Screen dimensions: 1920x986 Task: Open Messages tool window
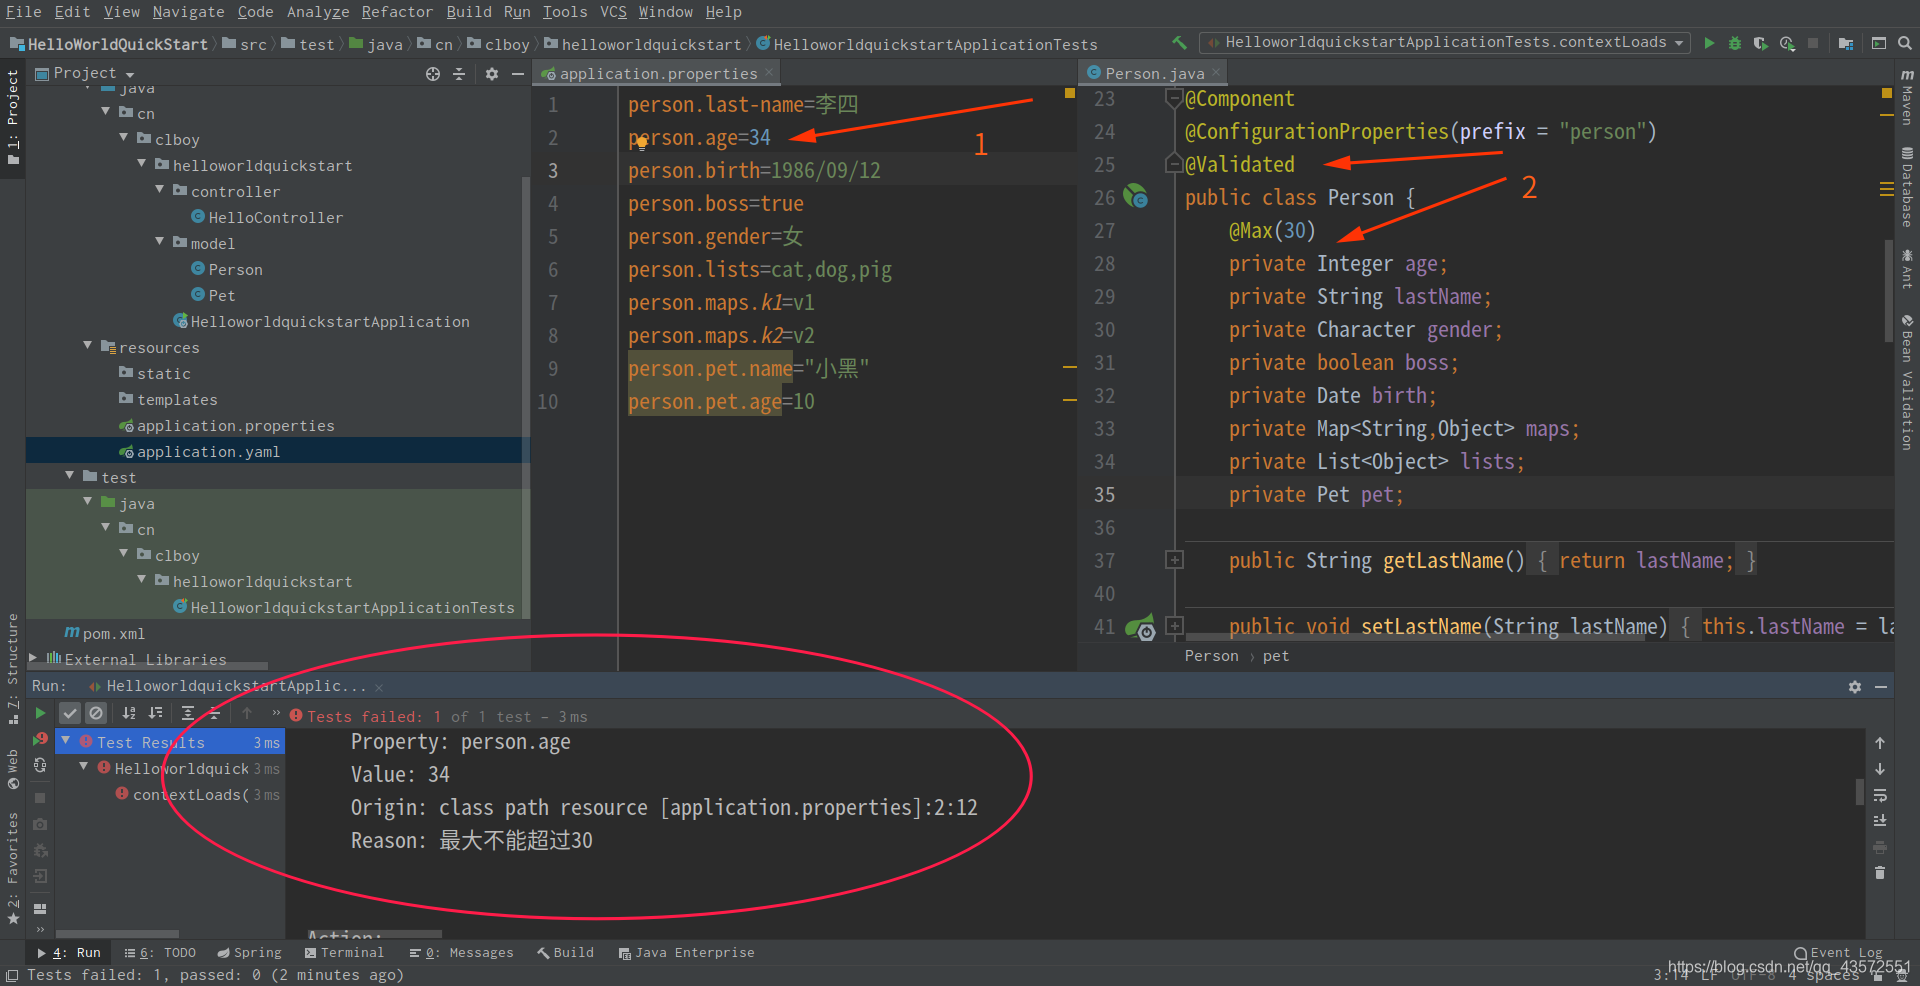coord(461,953)
